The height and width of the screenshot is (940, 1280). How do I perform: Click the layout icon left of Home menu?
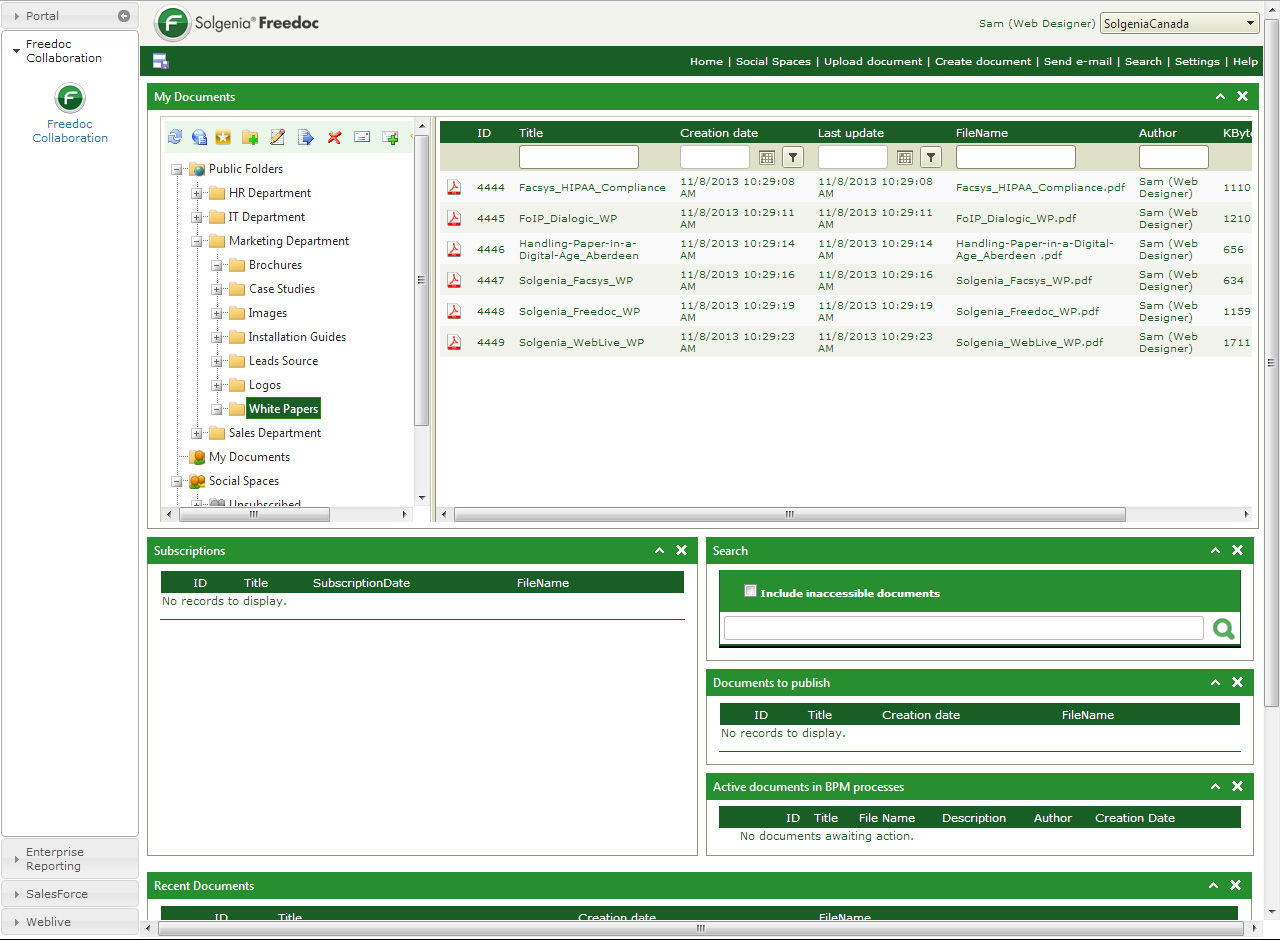[161, 61]
